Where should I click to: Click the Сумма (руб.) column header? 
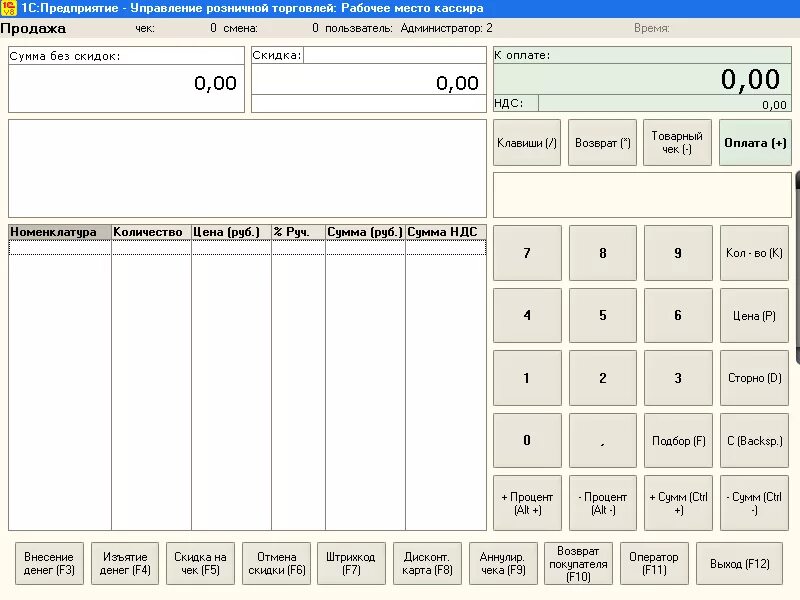(x=365, y=232)
